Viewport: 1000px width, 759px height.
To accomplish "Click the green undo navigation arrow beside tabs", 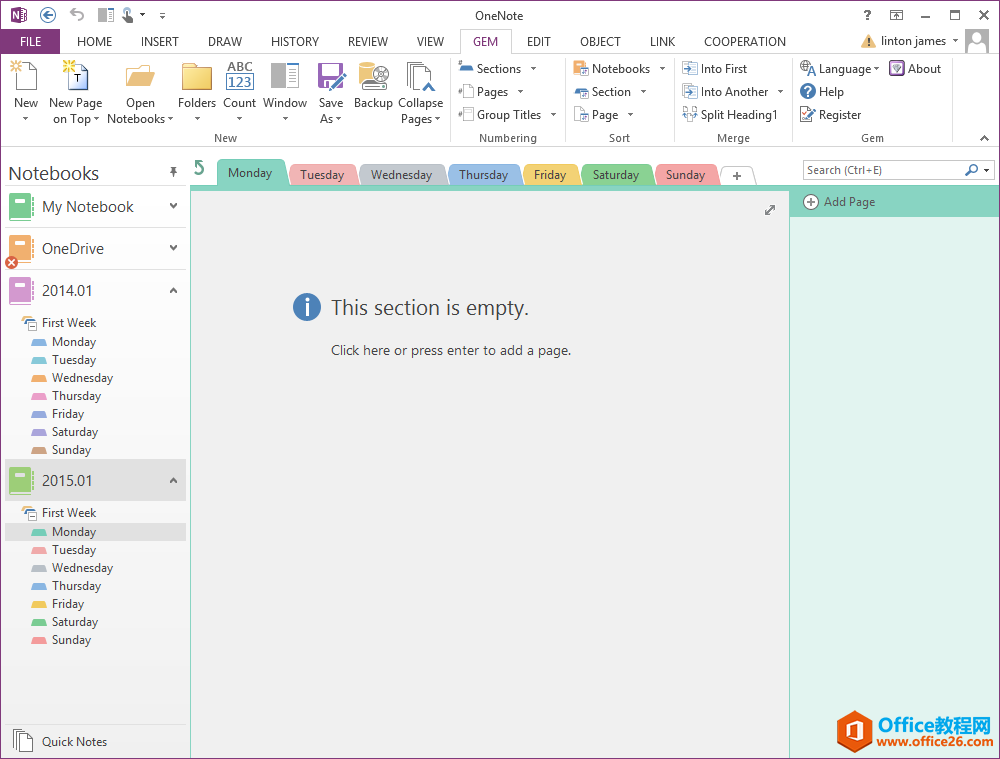I will (199, 168).
